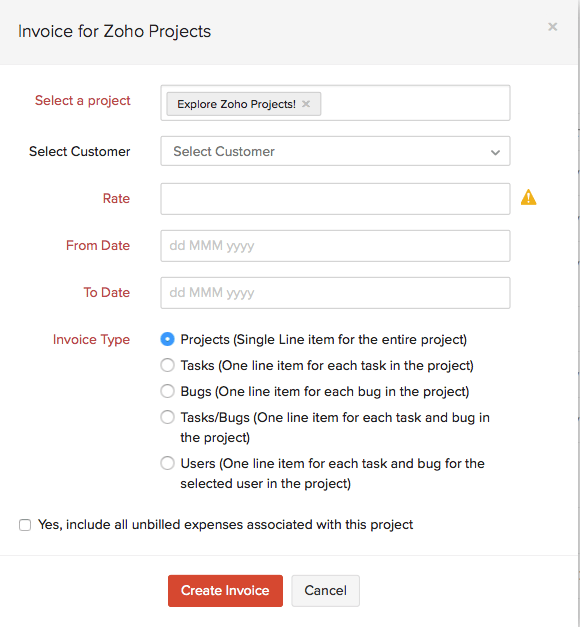Click inside the Select a project box
Screen dimensions: 580x627
pos(415,103)
